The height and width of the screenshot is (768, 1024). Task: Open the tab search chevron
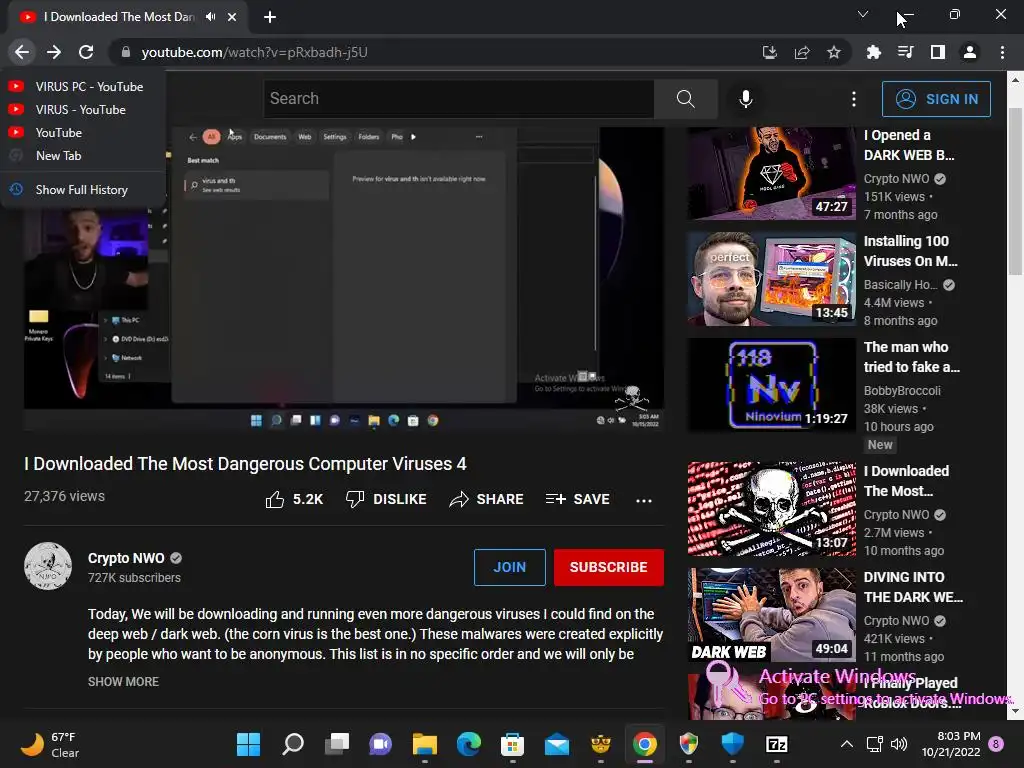tap(863, 14)
